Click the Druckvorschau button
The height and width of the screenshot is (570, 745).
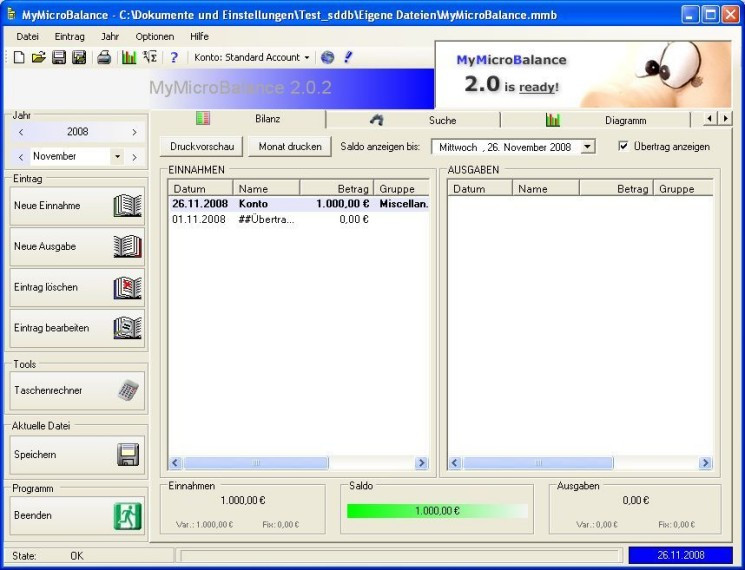pos(200,147)
